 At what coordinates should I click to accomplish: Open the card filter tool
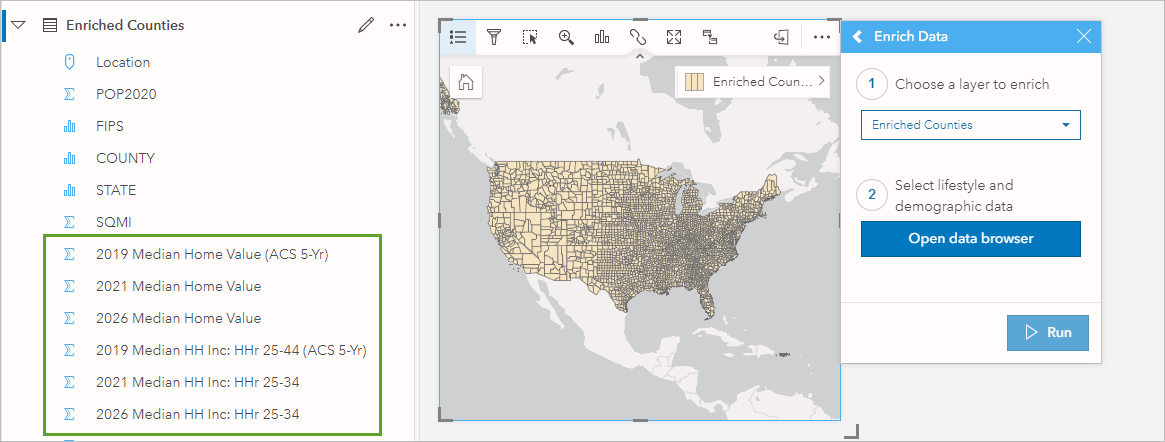493,37
